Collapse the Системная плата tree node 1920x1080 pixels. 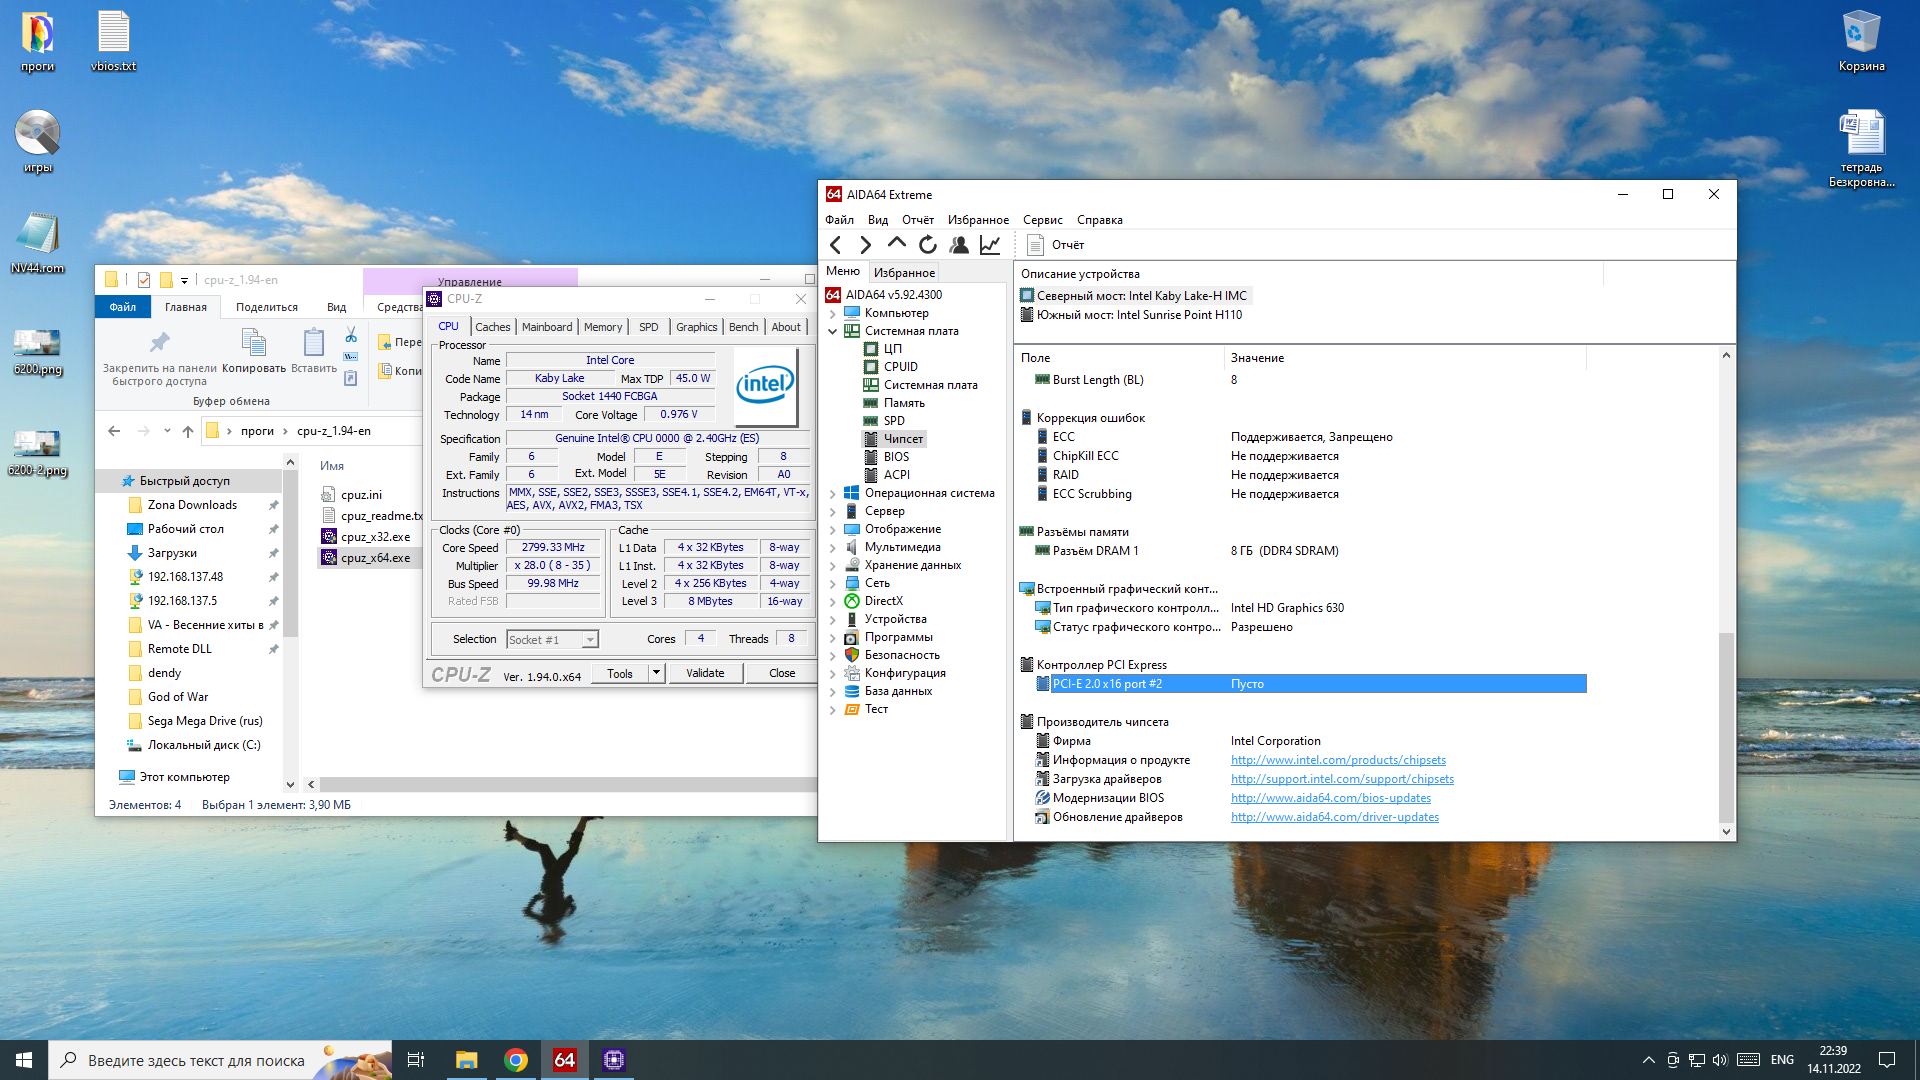pyautogui.click(x=832, y=331)
